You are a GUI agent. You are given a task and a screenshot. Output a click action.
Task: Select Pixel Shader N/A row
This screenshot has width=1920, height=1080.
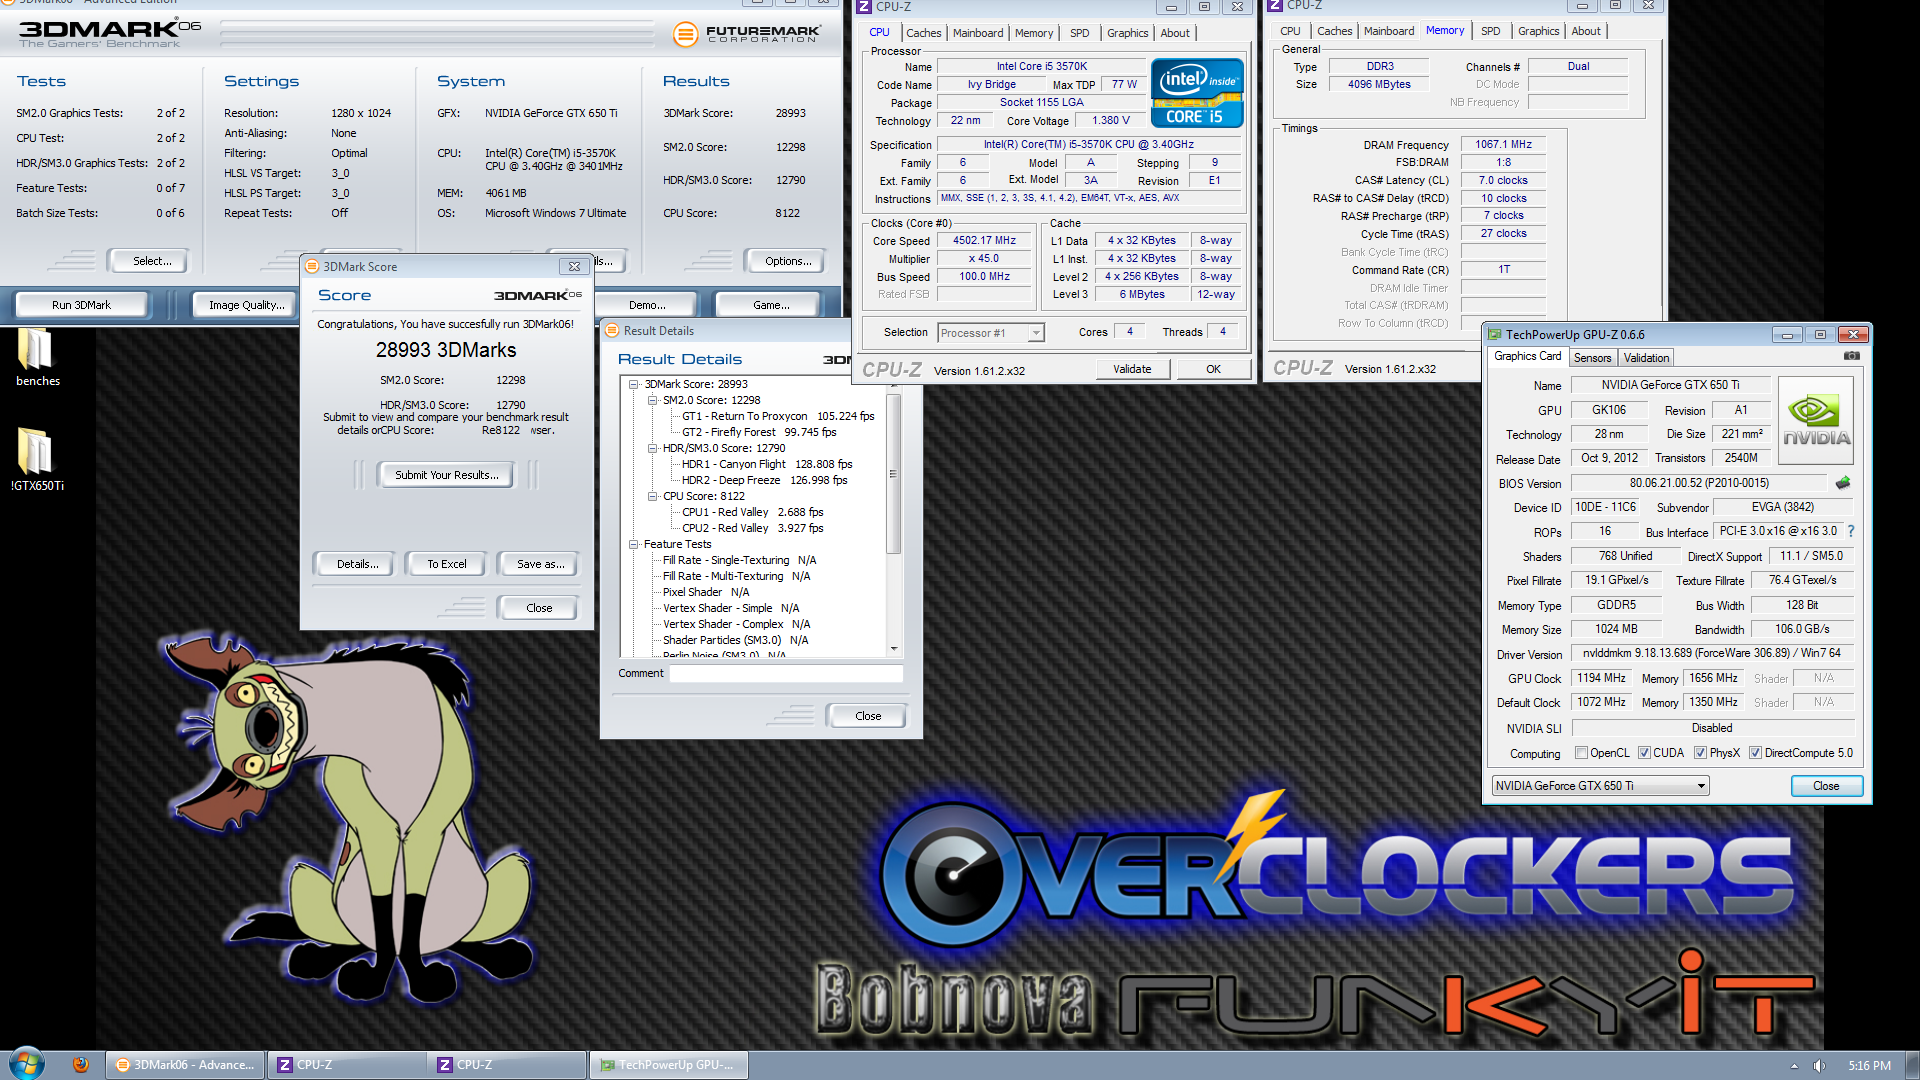pos(705,592)
